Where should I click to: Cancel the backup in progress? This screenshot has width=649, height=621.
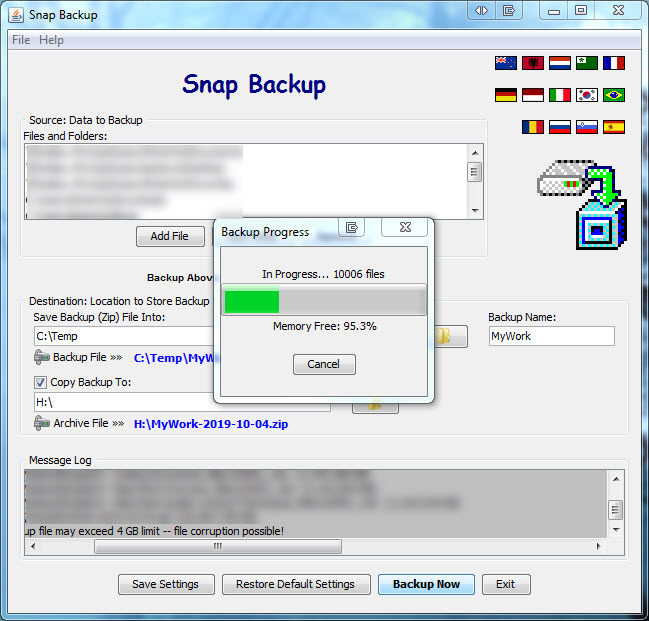point(324,364)
